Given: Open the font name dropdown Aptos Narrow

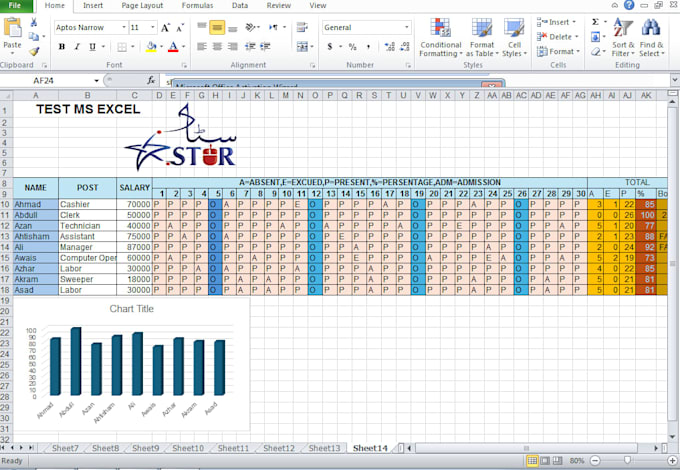Looking at the screenshot, I should [x=123, y=27].
